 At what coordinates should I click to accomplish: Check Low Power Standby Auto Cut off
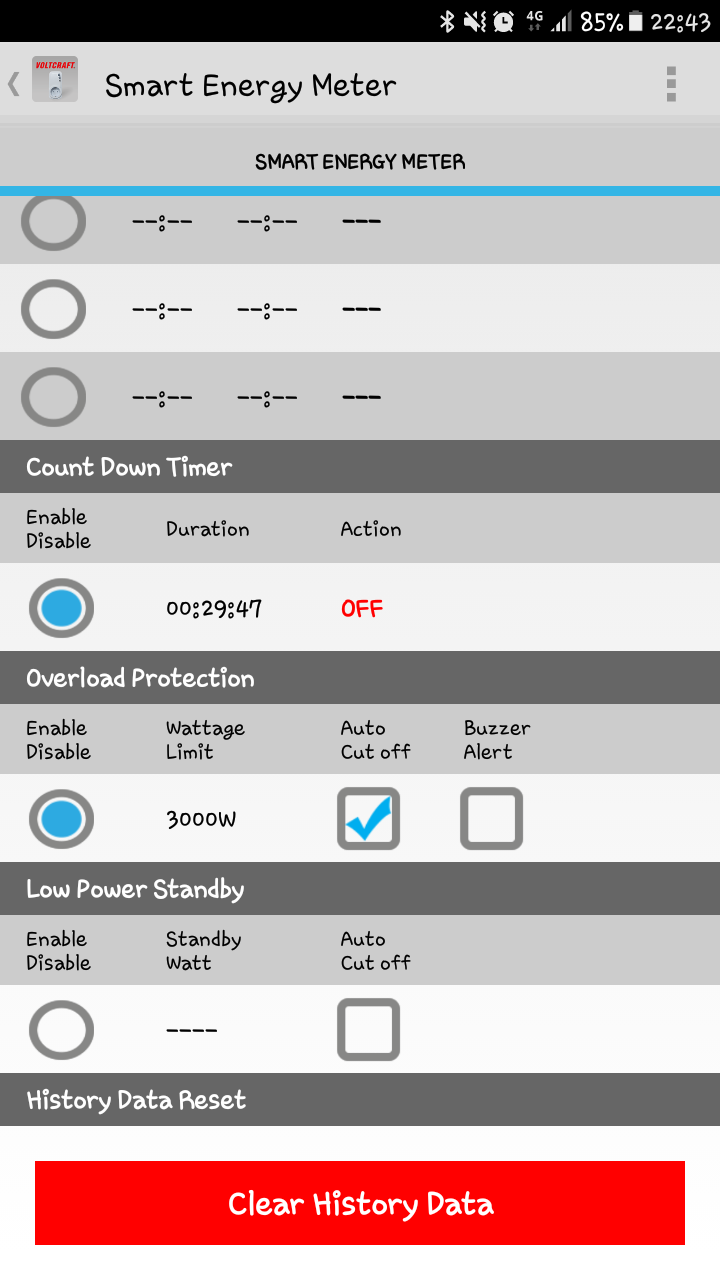tap(368, 1030)
